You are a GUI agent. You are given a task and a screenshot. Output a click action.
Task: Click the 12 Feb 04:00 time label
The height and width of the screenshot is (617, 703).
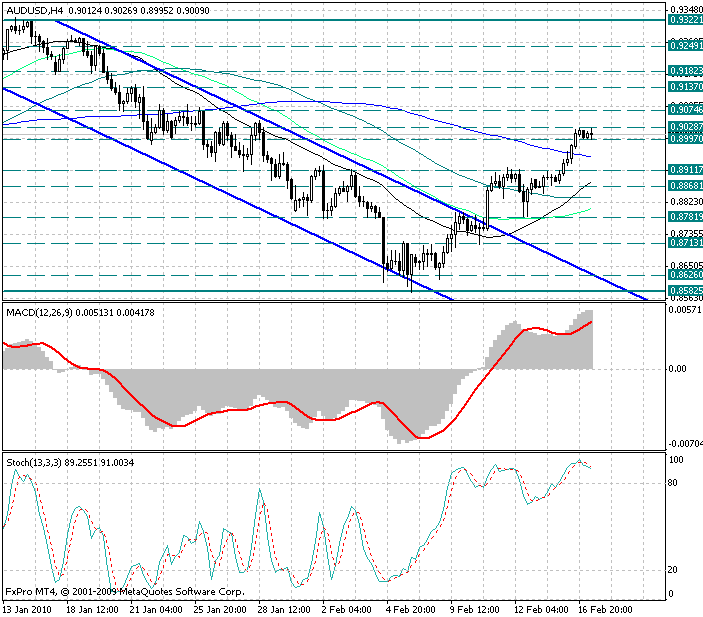pyautogui.click(x=541, y=610)
